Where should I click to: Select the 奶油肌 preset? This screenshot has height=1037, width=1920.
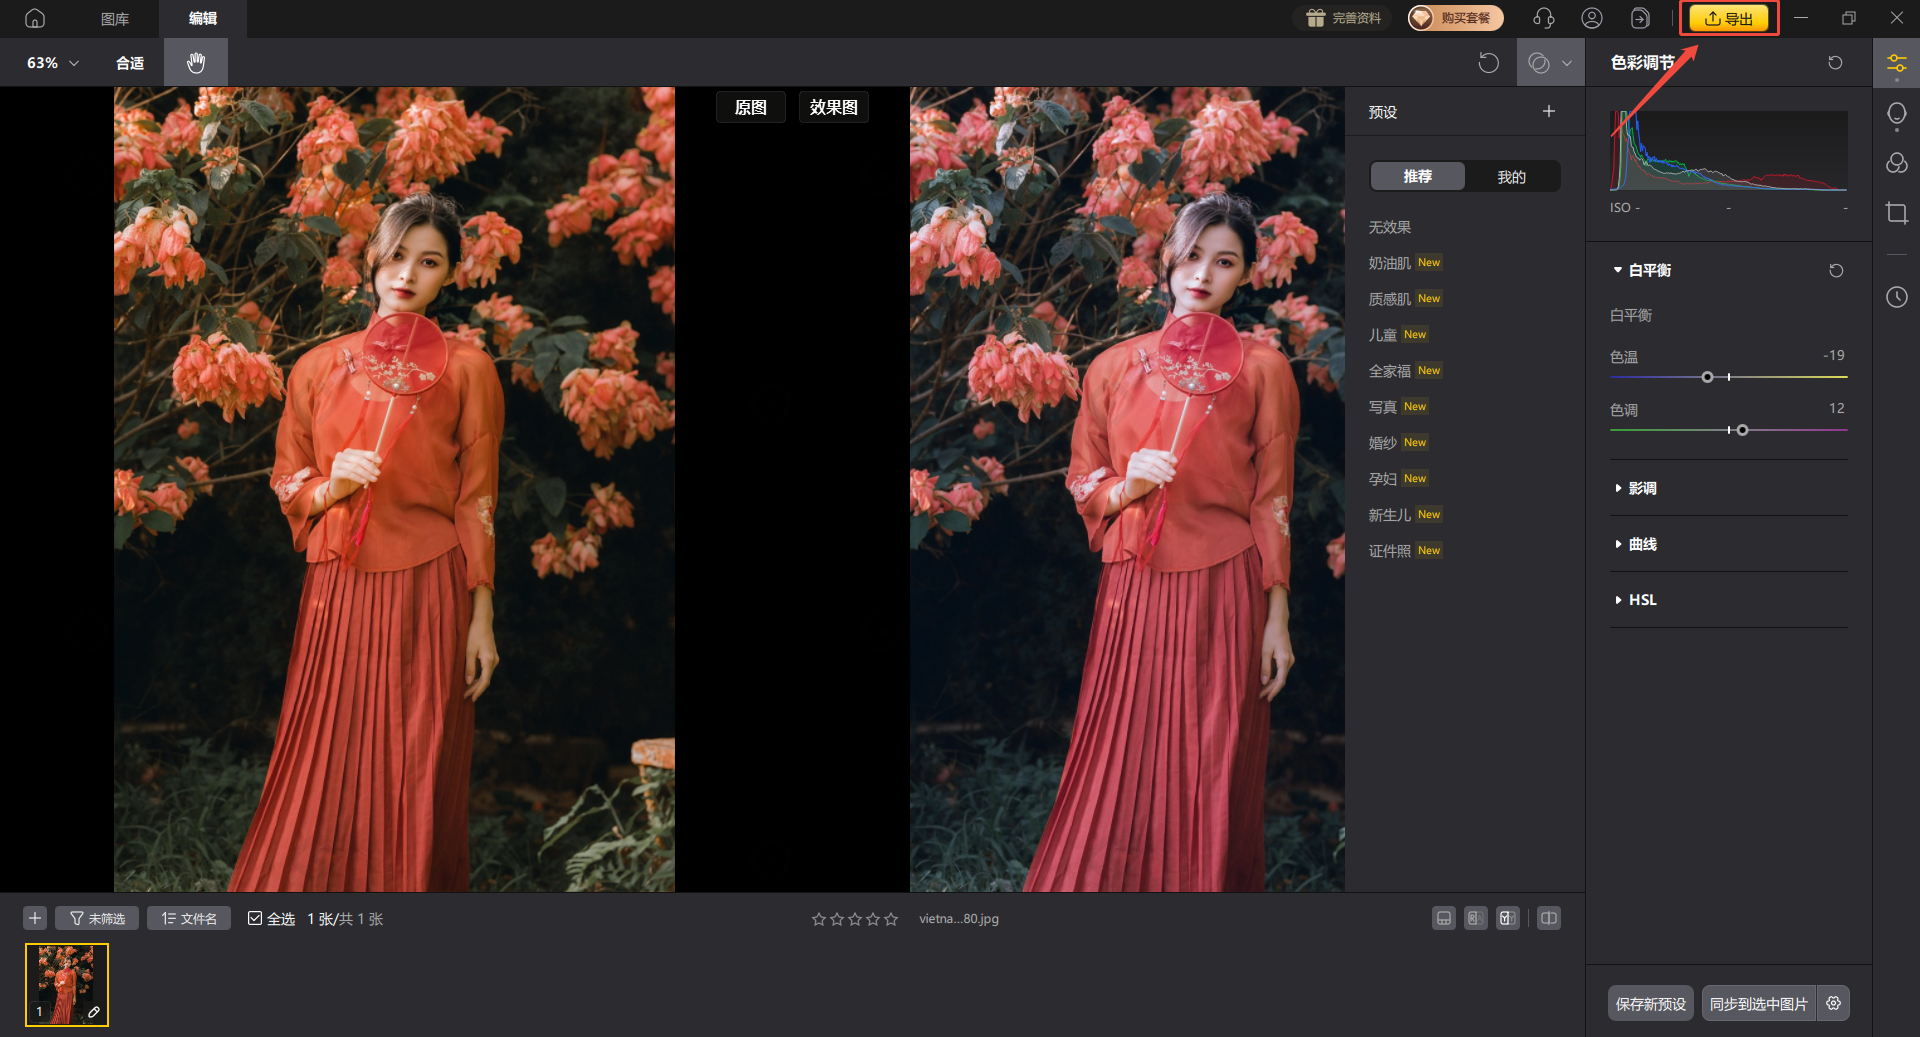click(x=1389, y=263)
